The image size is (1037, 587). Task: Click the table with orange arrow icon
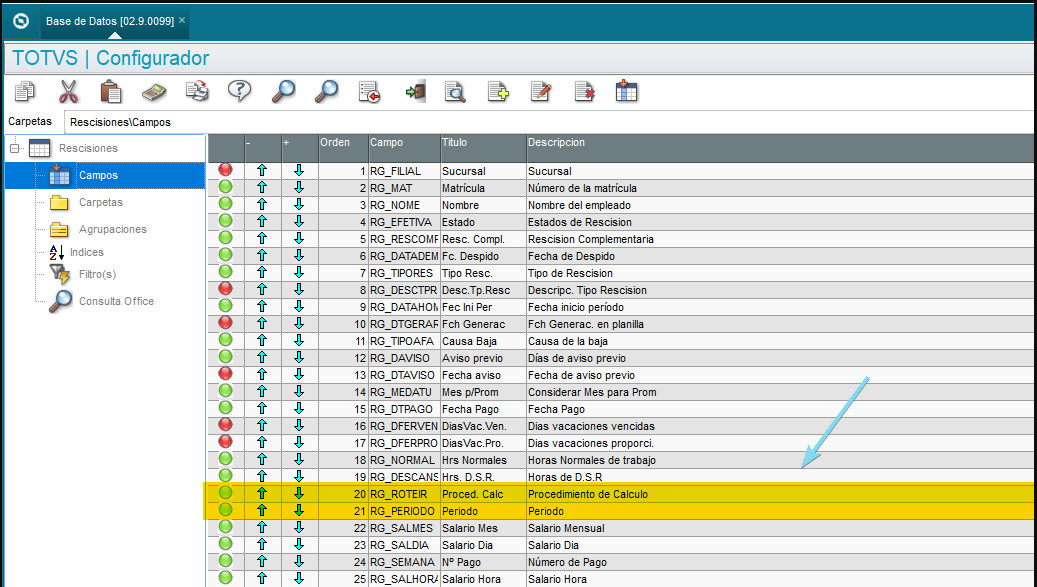[626, 92]
